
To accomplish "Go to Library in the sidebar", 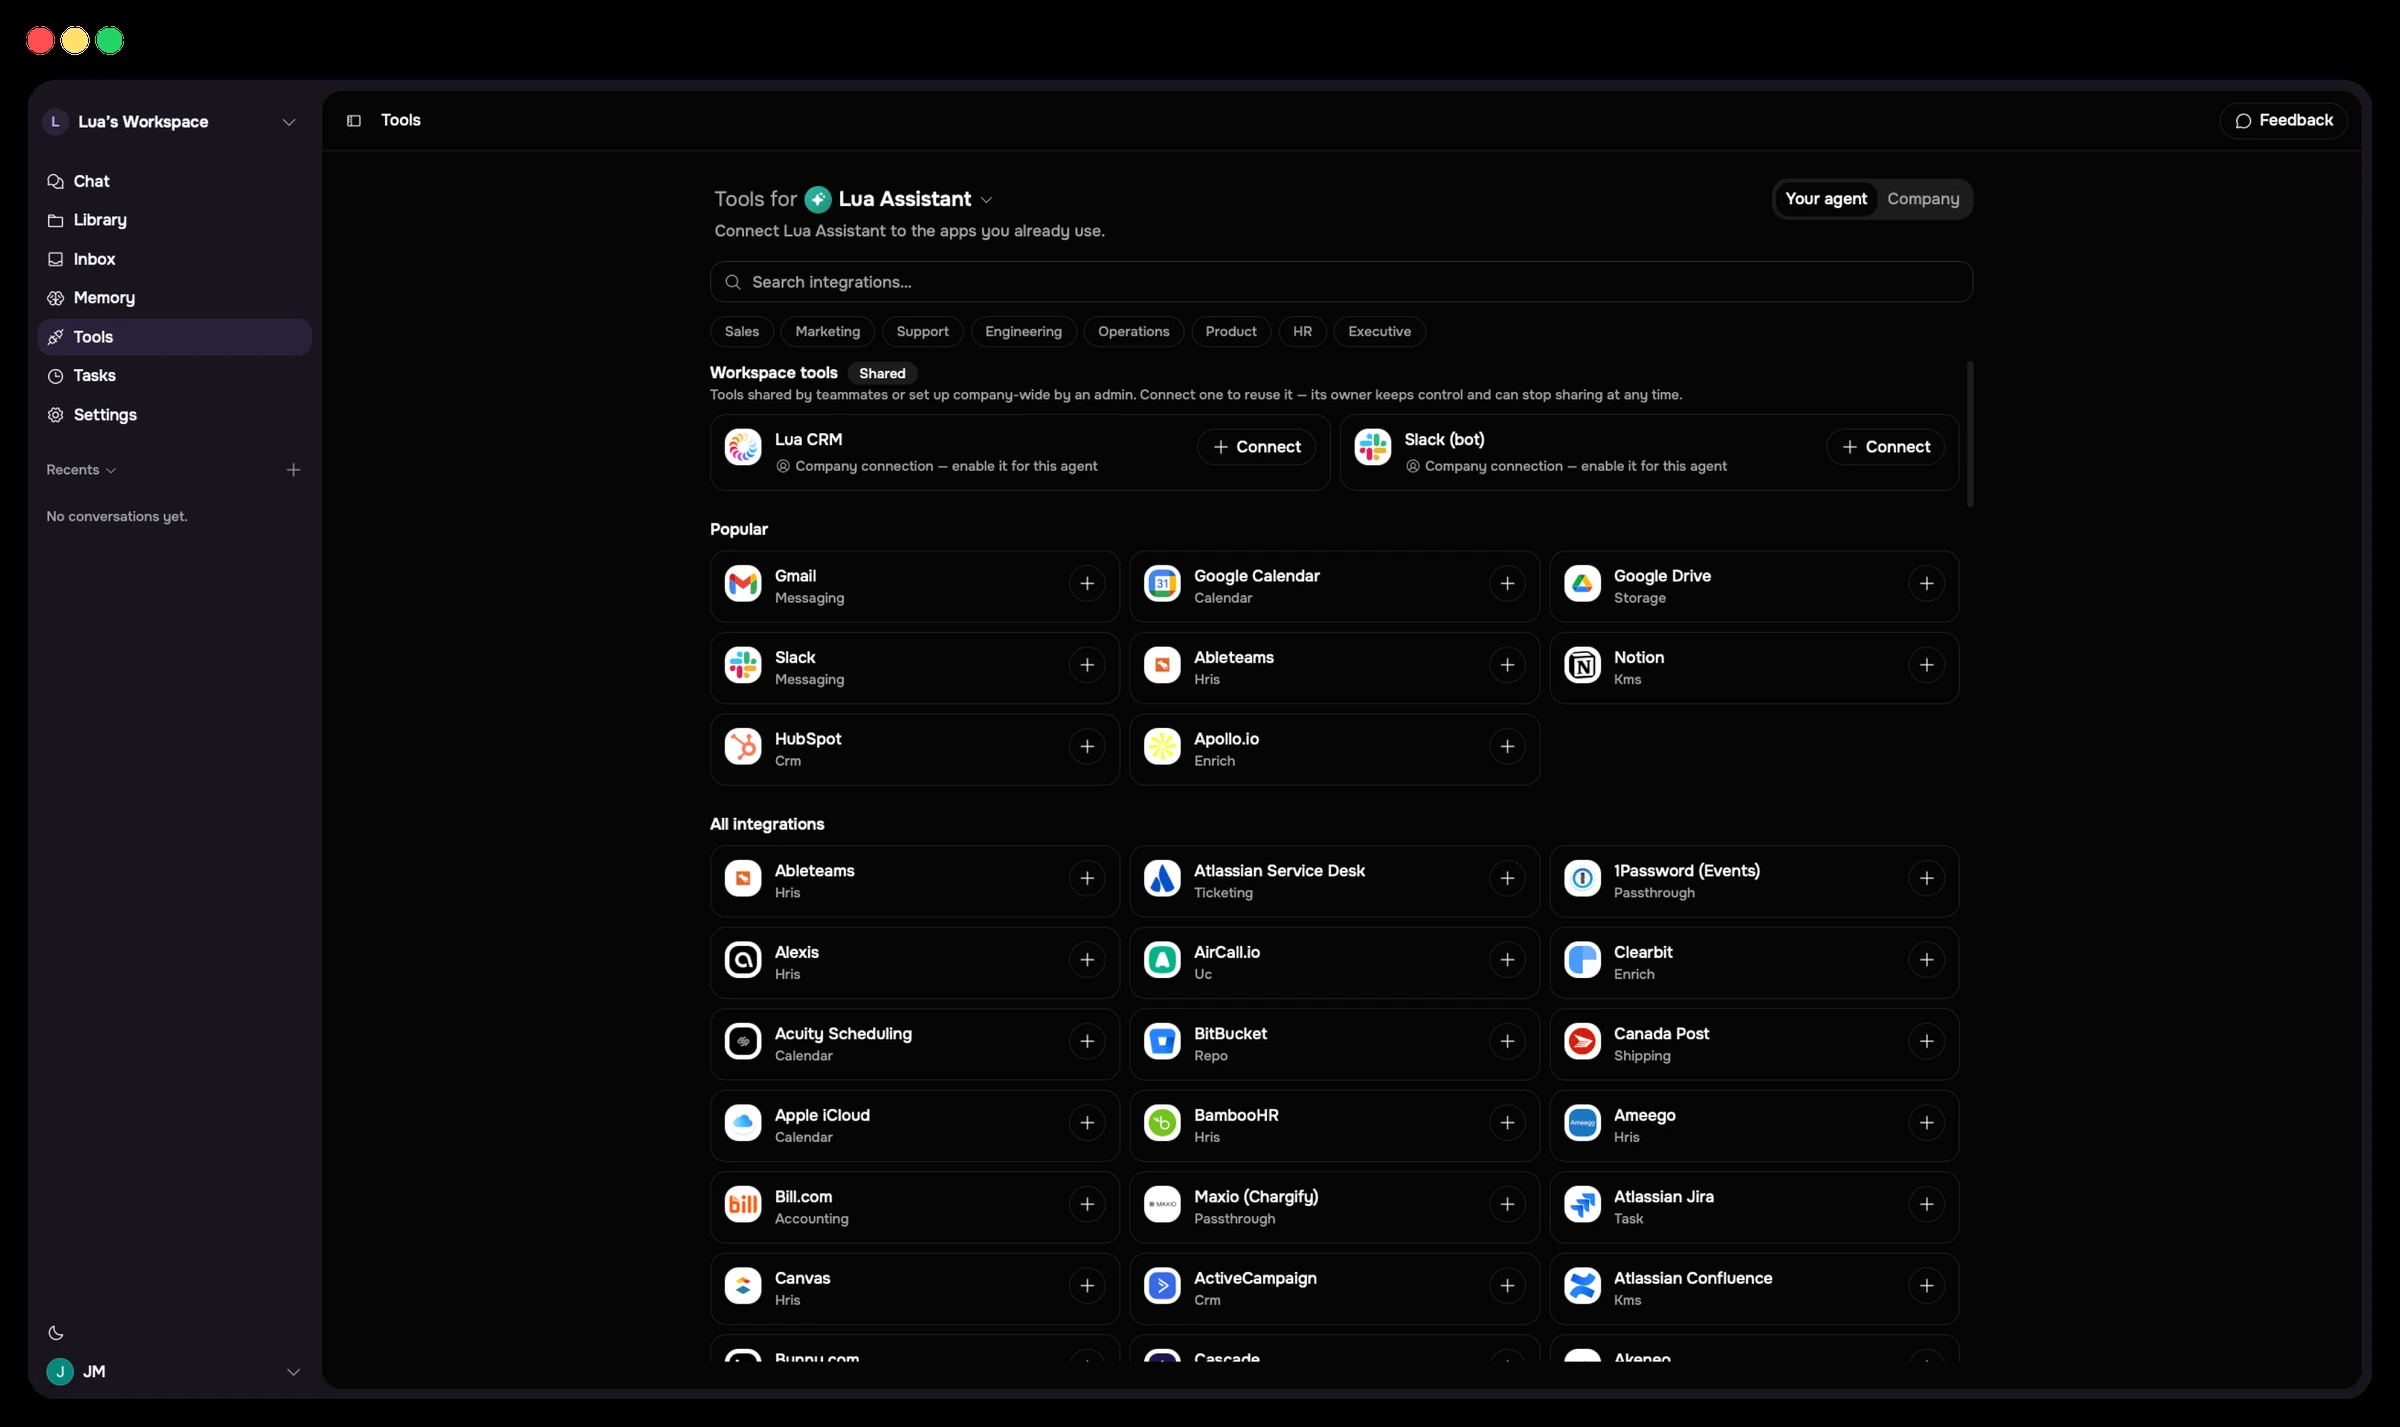I will [174, 220].
